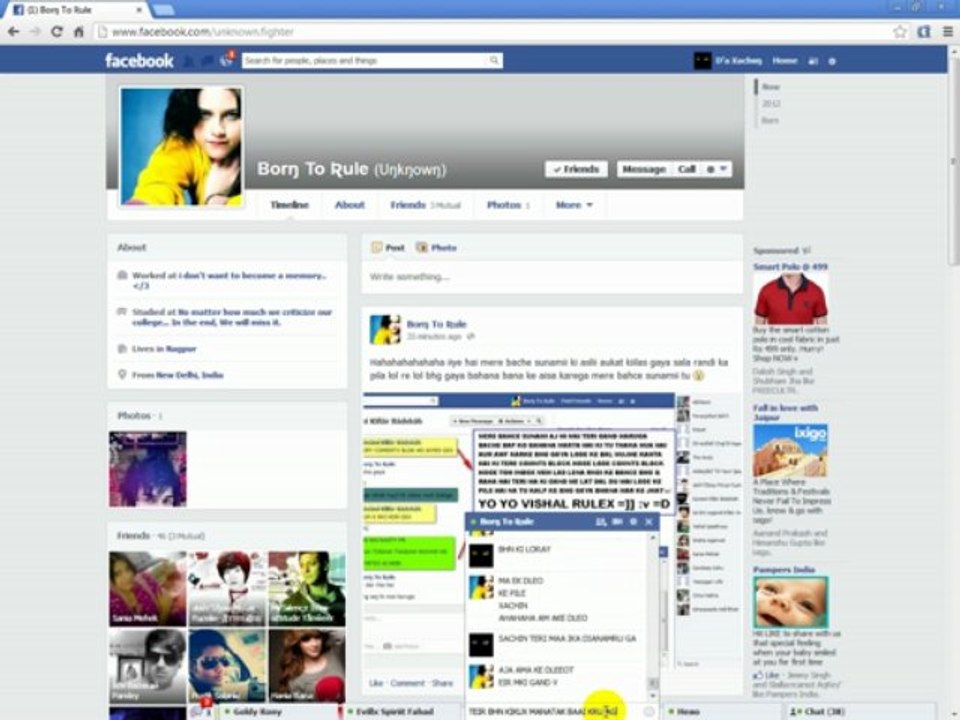
Task: Open the new tab button
Action: [x=163, y=10]
